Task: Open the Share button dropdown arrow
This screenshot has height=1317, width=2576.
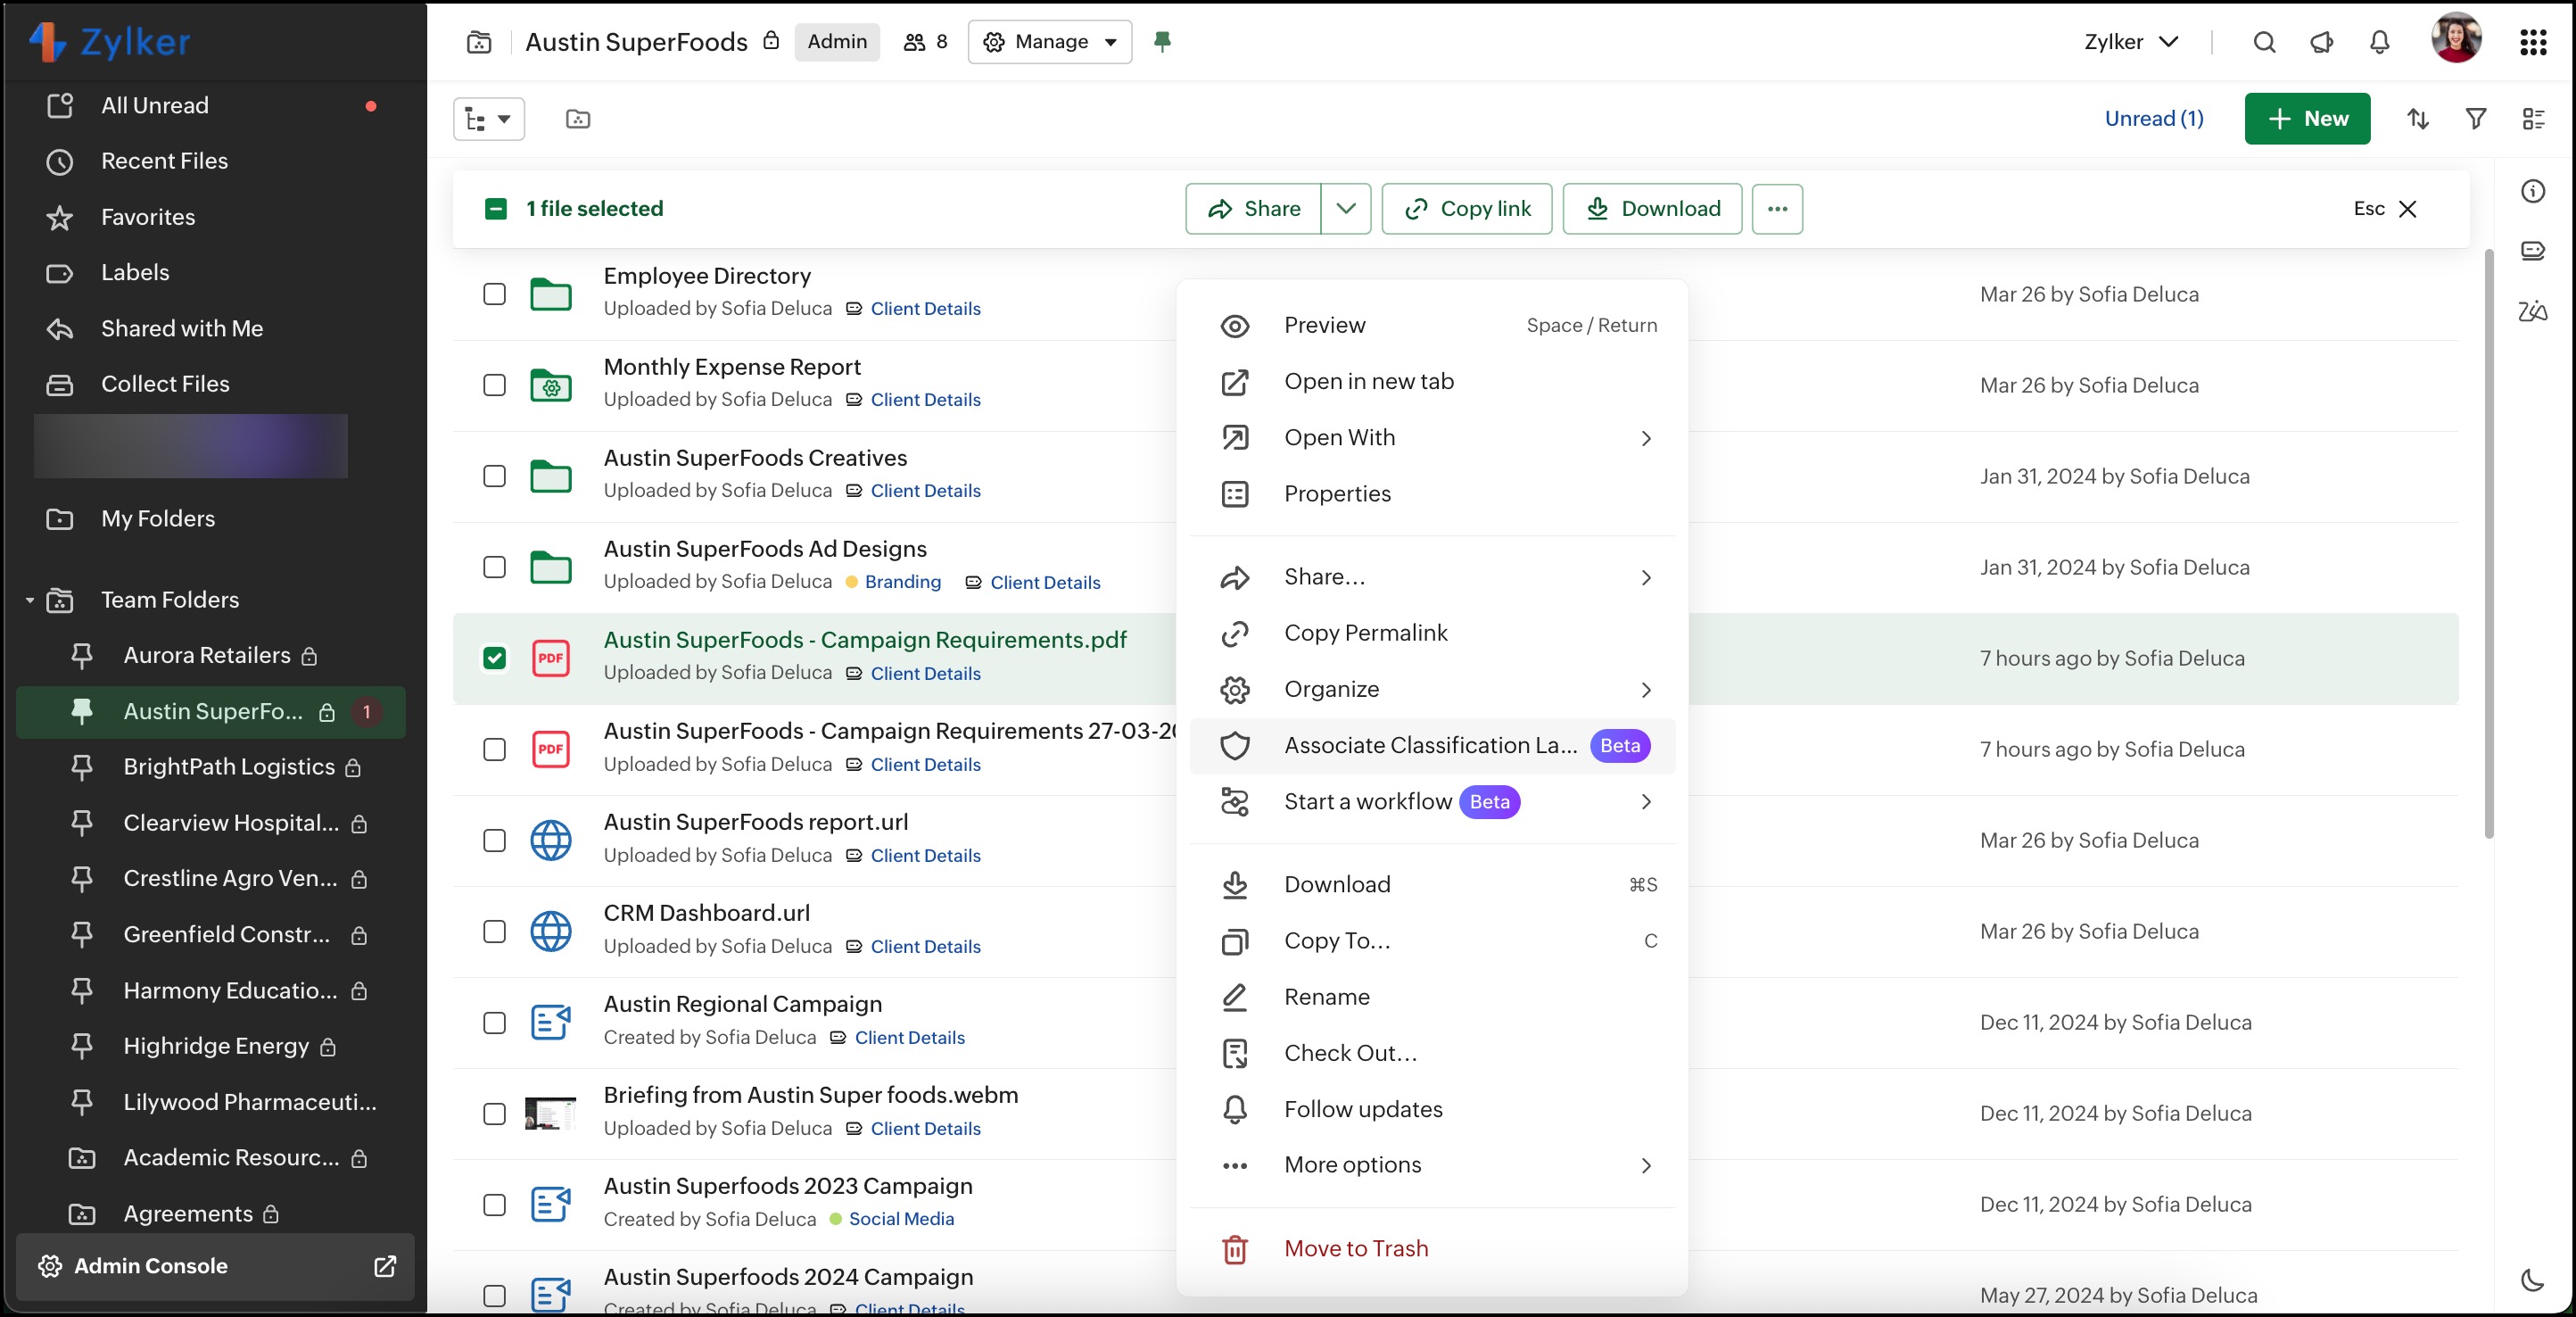Action: 1346,209
